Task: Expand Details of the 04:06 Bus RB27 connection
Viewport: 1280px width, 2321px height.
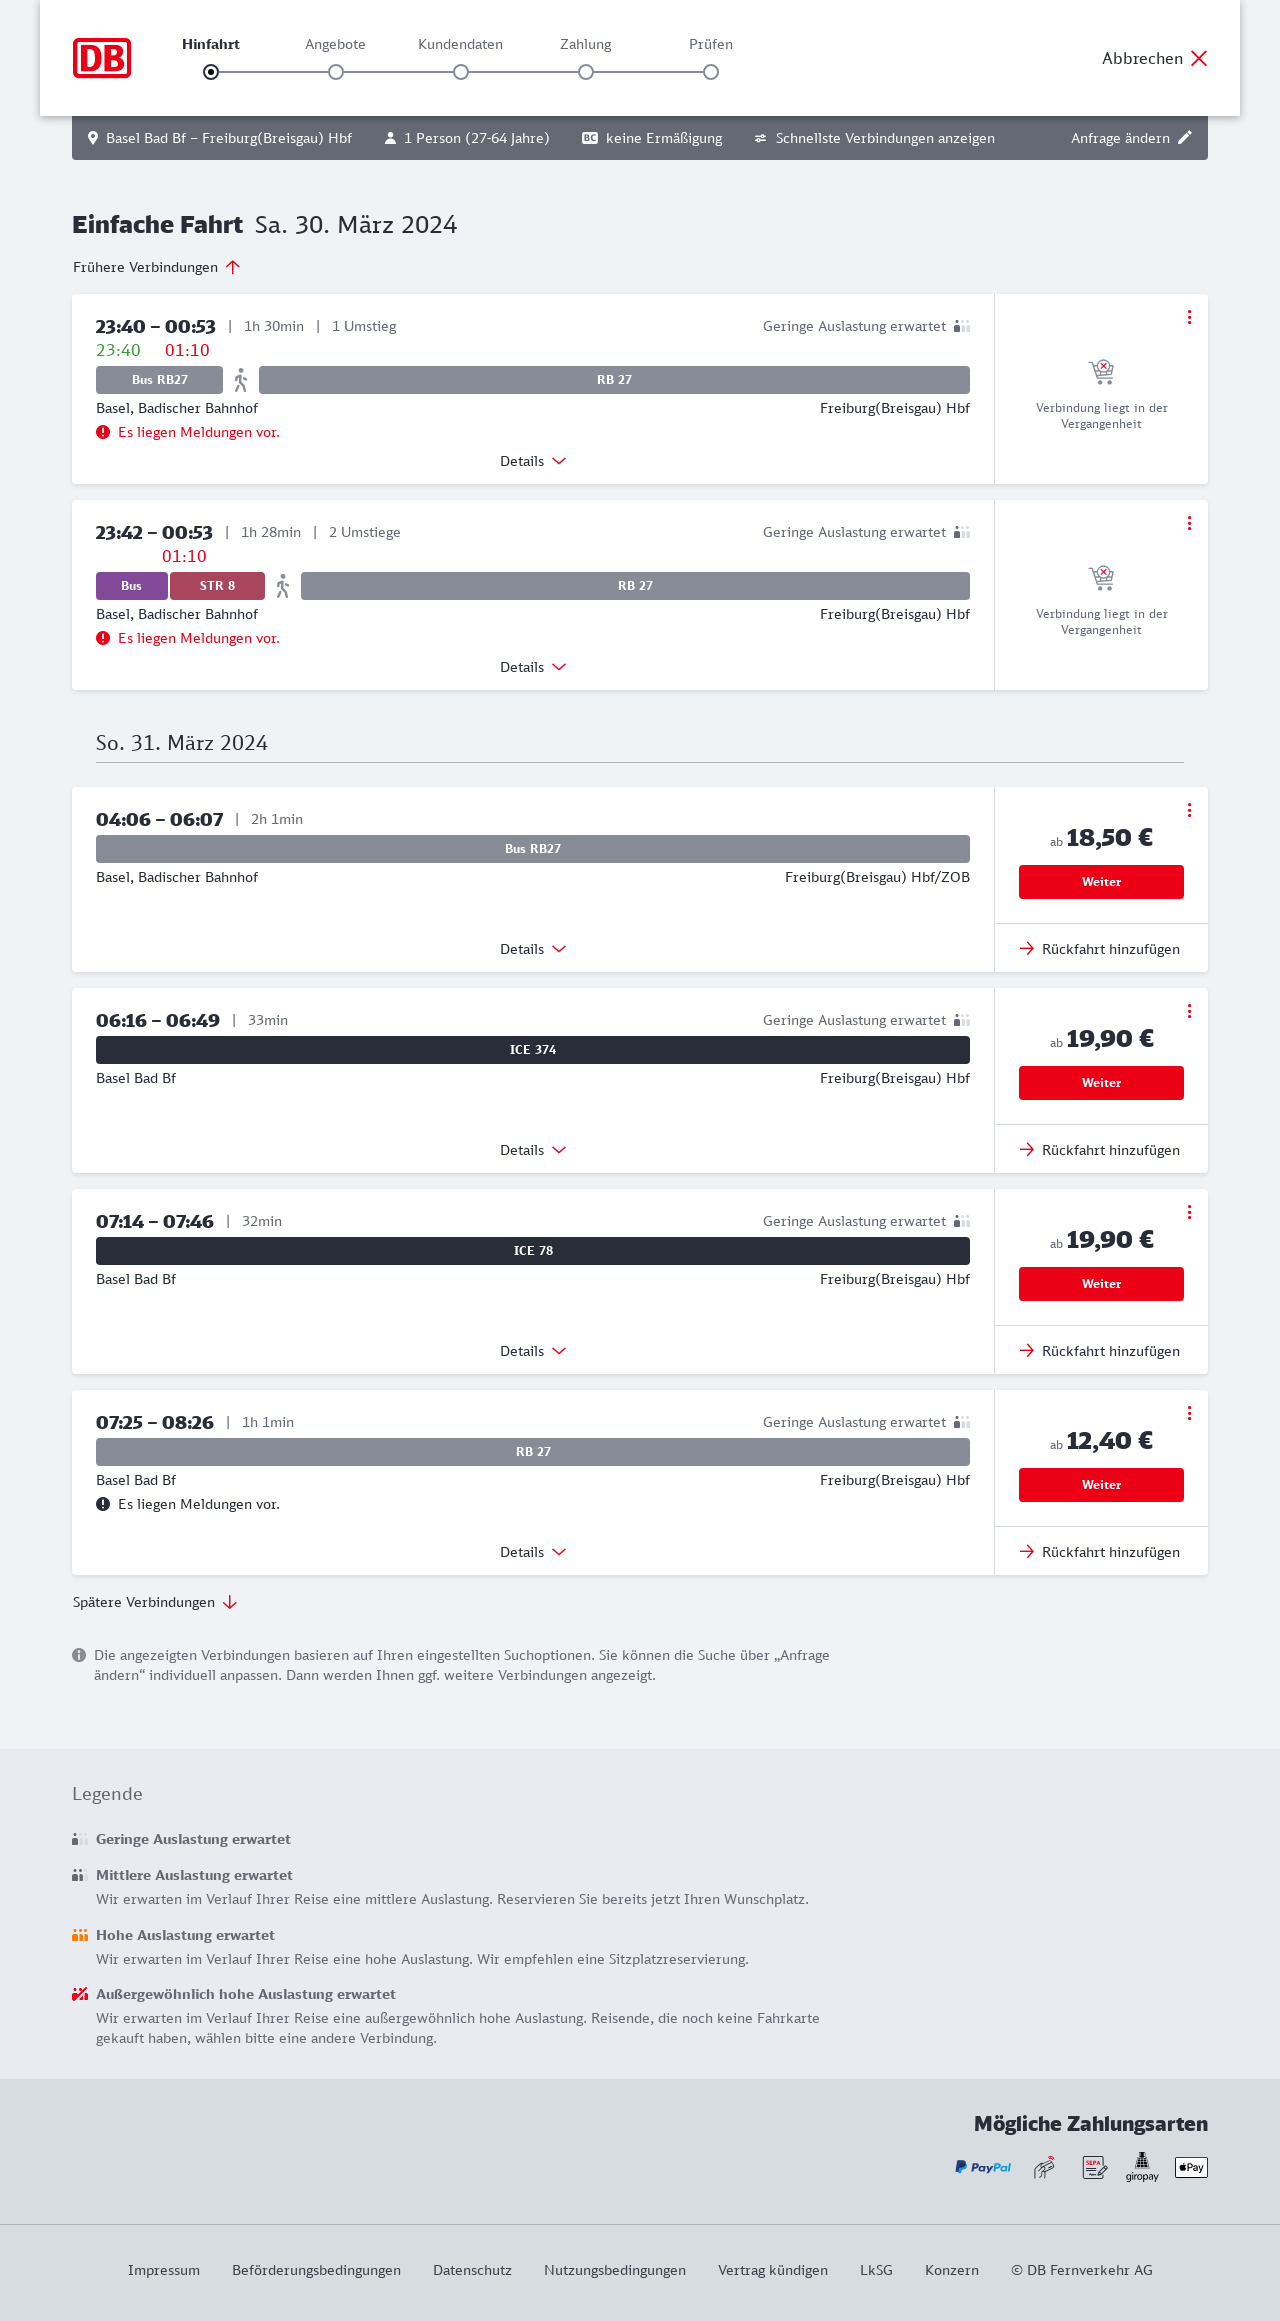Action: tap(533, 949)
